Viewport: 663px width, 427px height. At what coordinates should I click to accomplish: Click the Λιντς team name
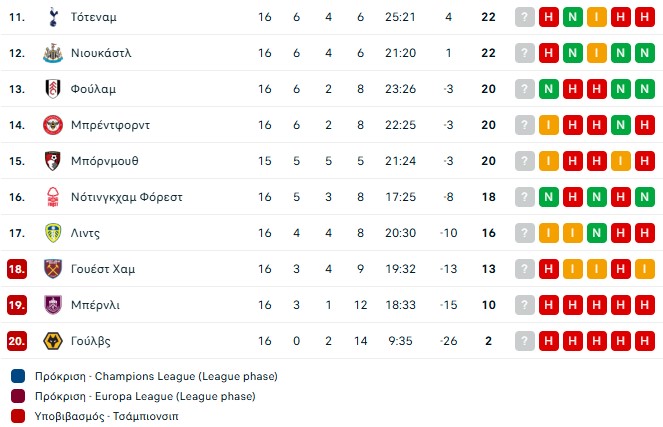tap(85, 233)
